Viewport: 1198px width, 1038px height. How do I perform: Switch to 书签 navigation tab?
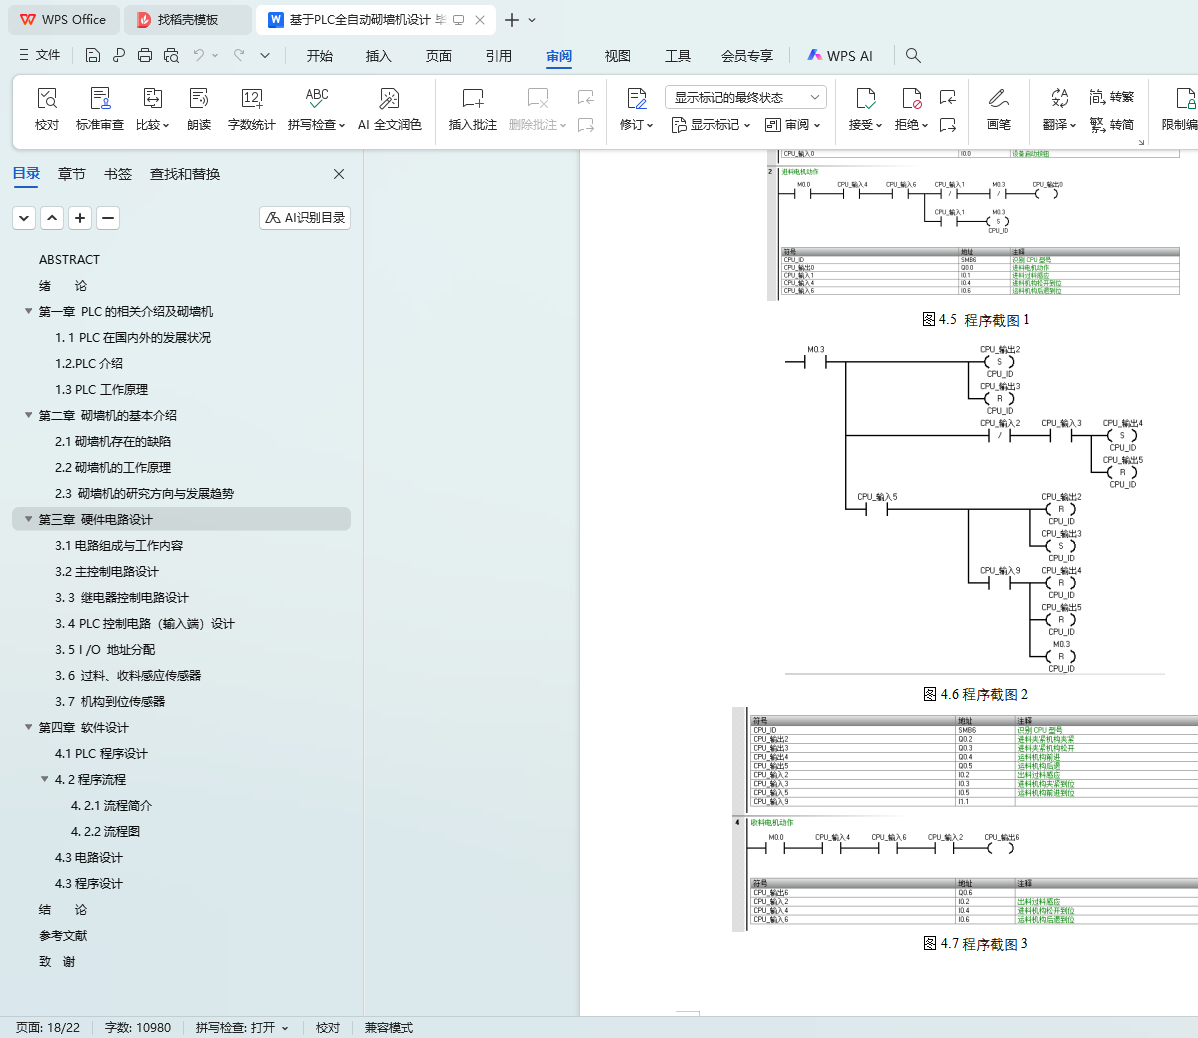click(x=118, y=174)
